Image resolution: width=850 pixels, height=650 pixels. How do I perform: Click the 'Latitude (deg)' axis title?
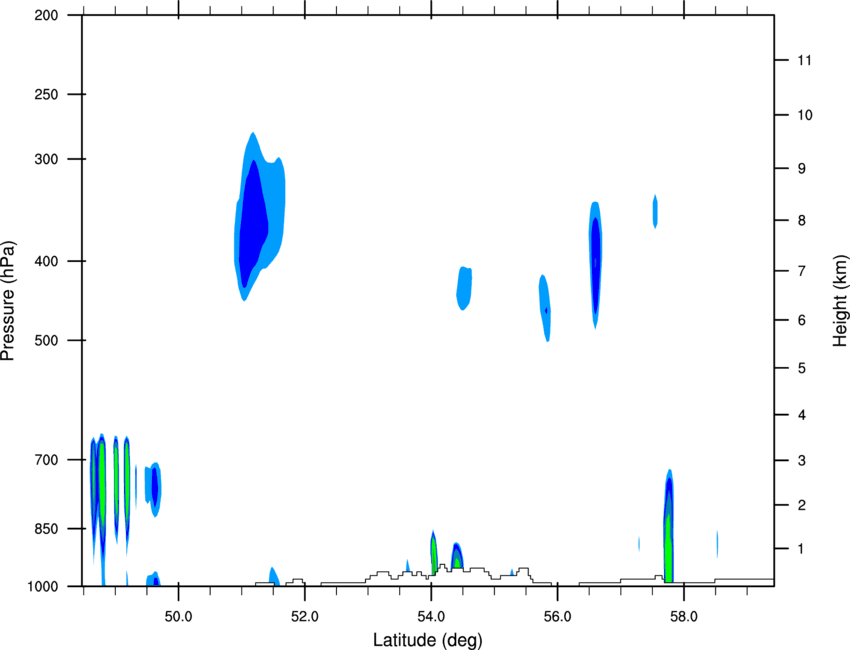(427, 640)
